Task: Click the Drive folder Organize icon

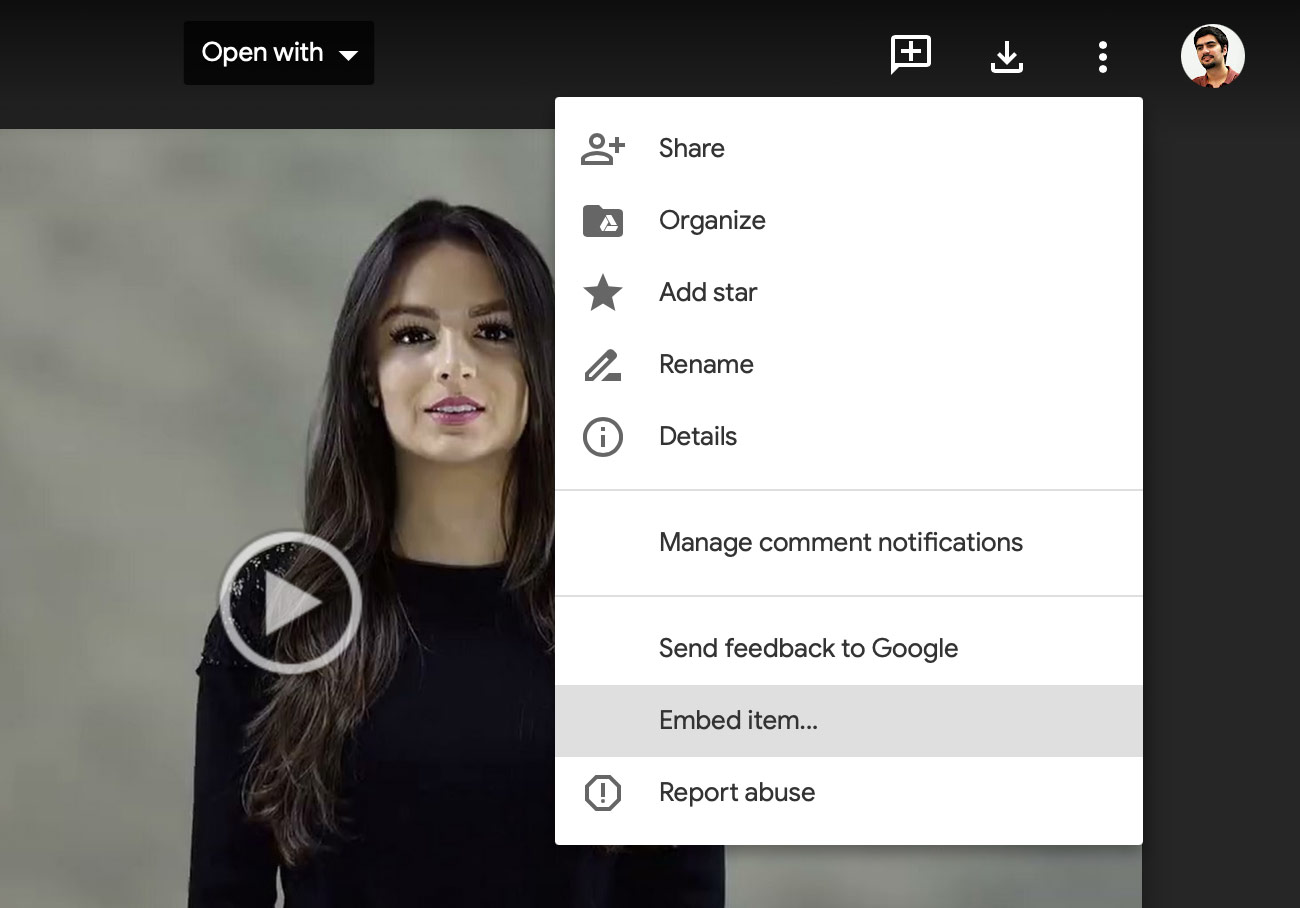Action: click(x=602, y=221)
